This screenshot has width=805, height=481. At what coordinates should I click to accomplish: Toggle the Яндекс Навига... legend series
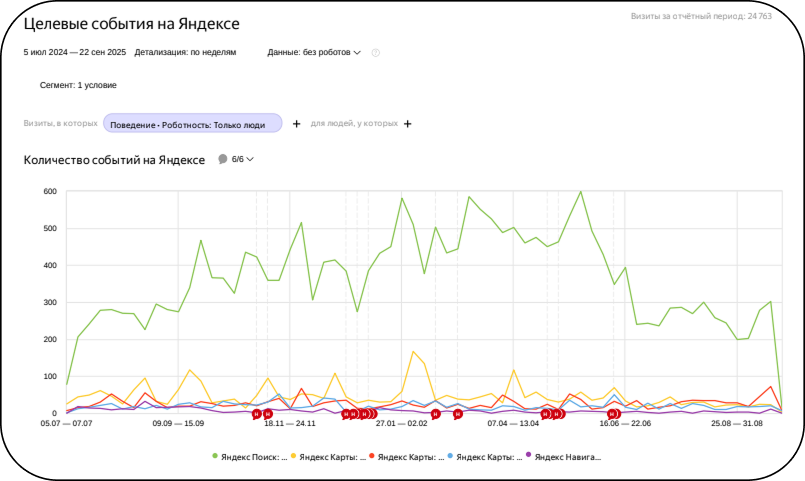click(x=563, y=457)
